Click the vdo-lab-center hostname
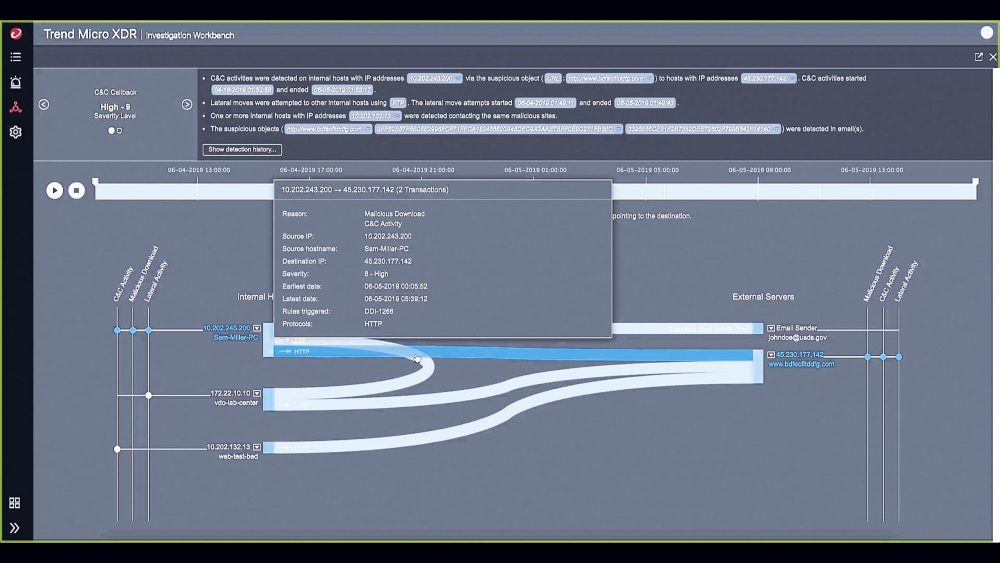Screen dimensions: 1000x563 tap(236, 402)
